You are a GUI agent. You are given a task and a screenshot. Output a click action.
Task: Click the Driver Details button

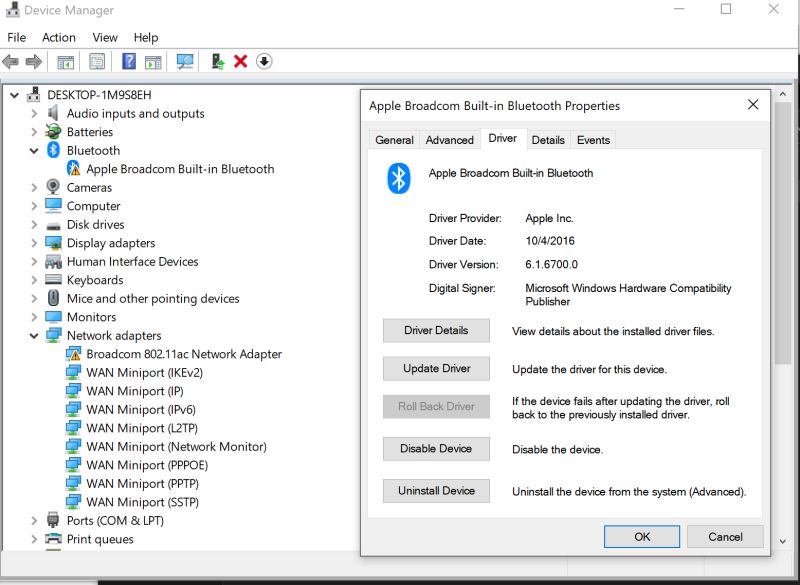(436, 330)
